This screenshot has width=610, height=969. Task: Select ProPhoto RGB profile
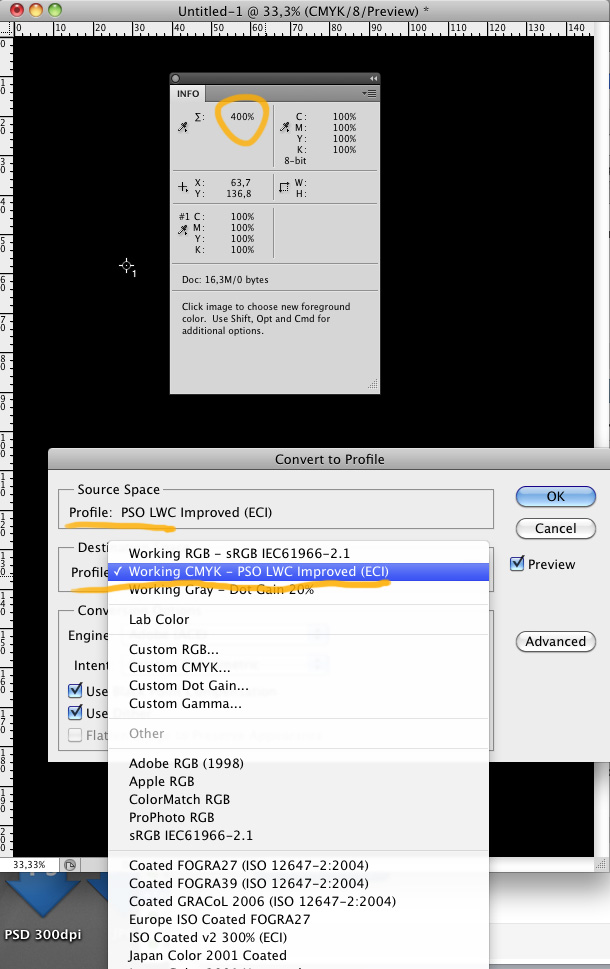click(299, 817)
